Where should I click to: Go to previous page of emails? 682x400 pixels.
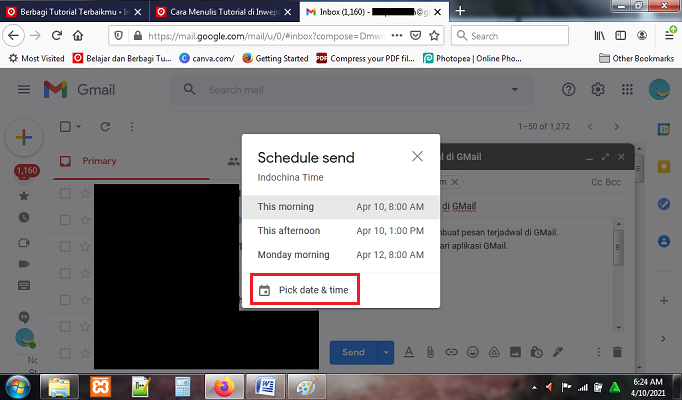click(x=590, y=127)
